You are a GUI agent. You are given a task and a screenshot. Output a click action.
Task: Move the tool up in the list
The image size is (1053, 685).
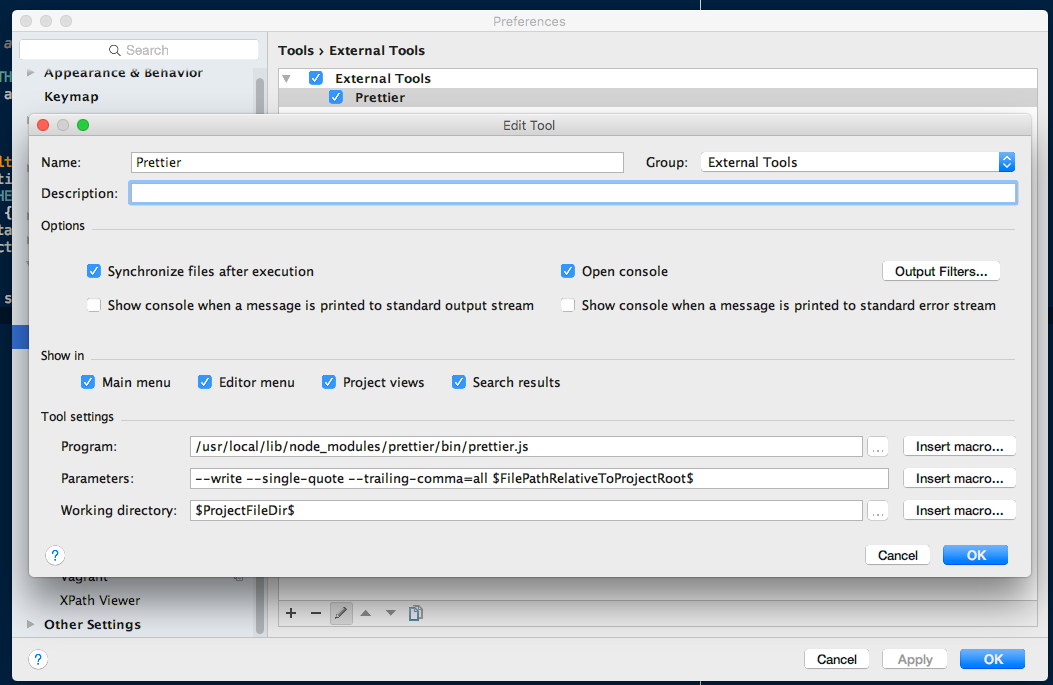click(x=366, y=613)
